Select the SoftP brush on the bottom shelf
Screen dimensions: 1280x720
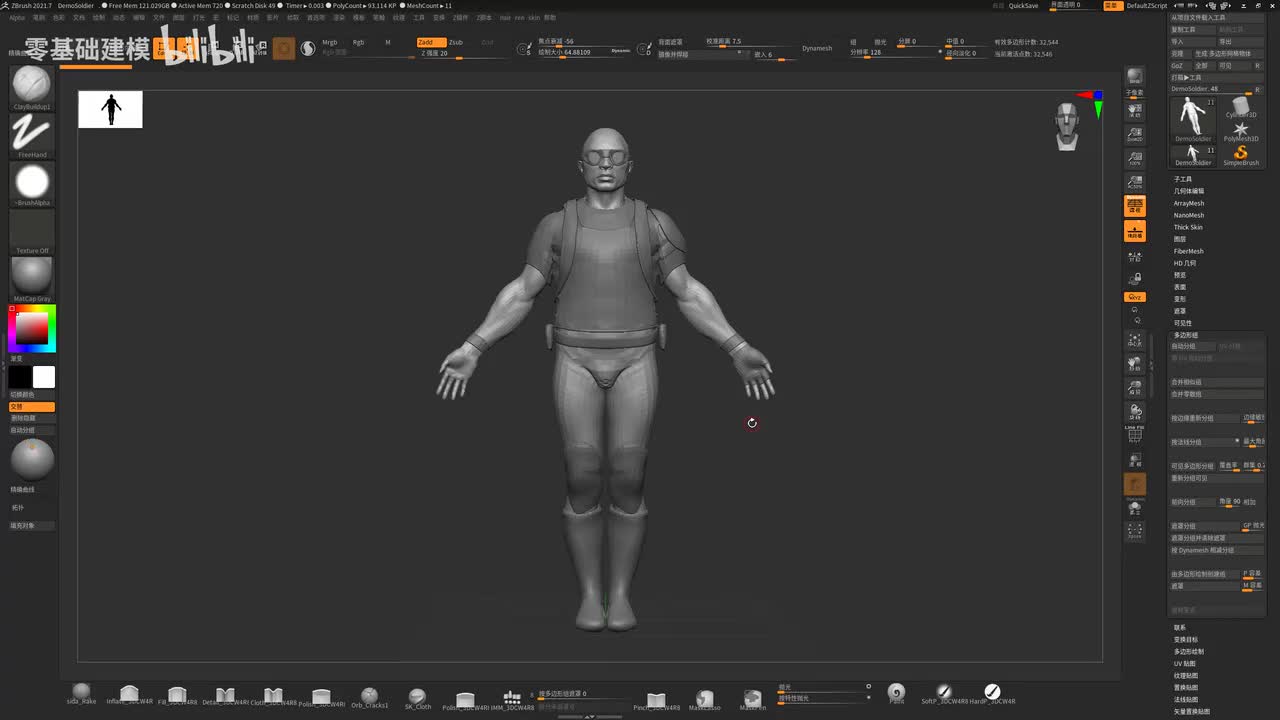coord(944,694)
